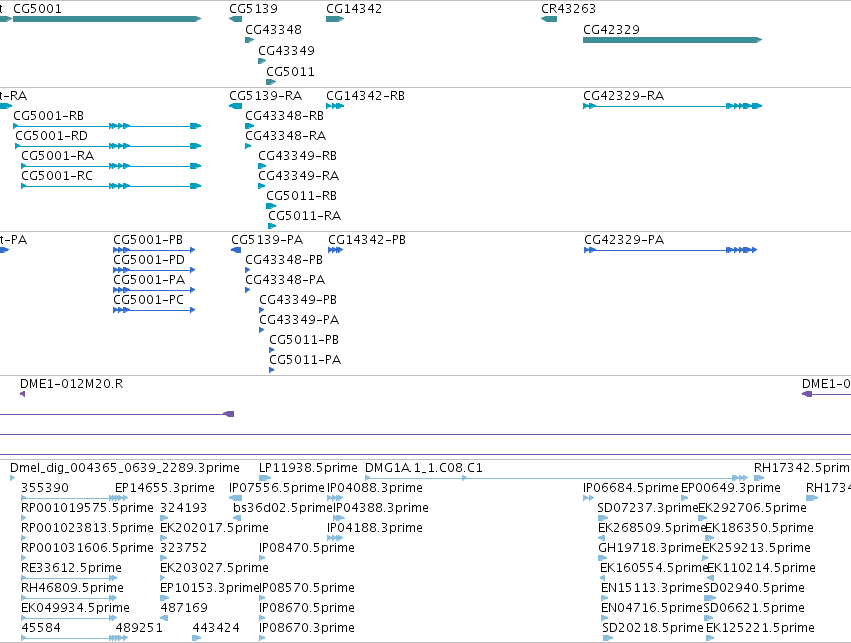The image size is (851, 643).
Task: Click the IP08670.3prime EST
Action: [x=262, y=639]
